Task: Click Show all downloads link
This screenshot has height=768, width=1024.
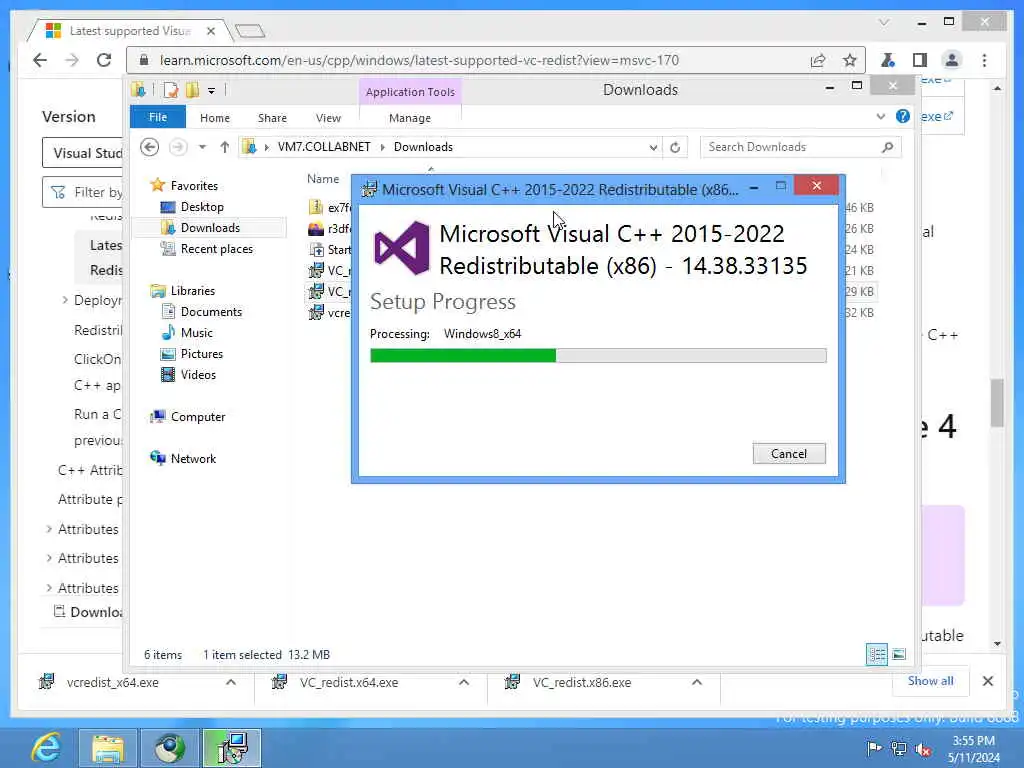Action: click(930, 680)
